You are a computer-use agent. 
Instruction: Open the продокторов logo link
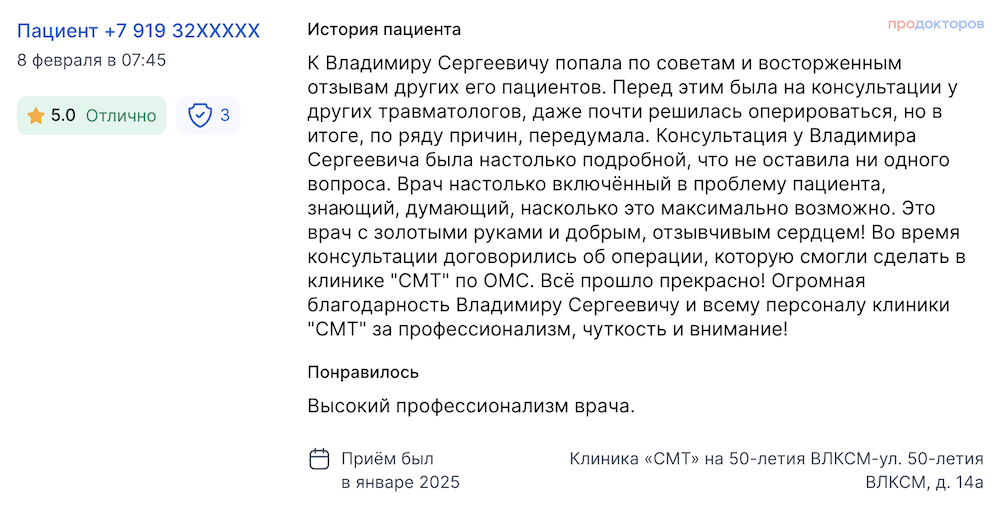point(936,24)
